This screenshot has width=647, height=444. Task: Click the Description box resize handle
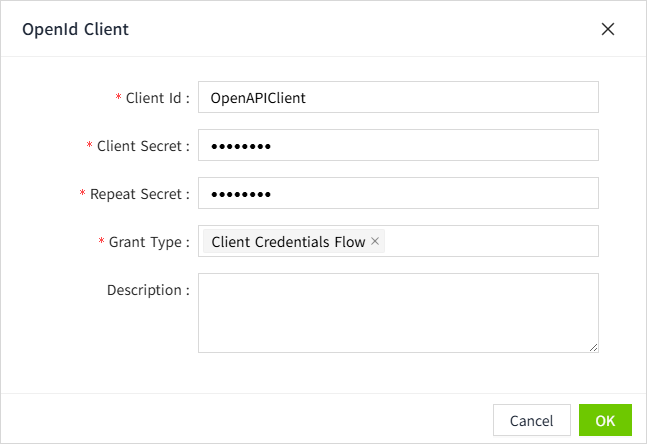[x=593, y=346]
